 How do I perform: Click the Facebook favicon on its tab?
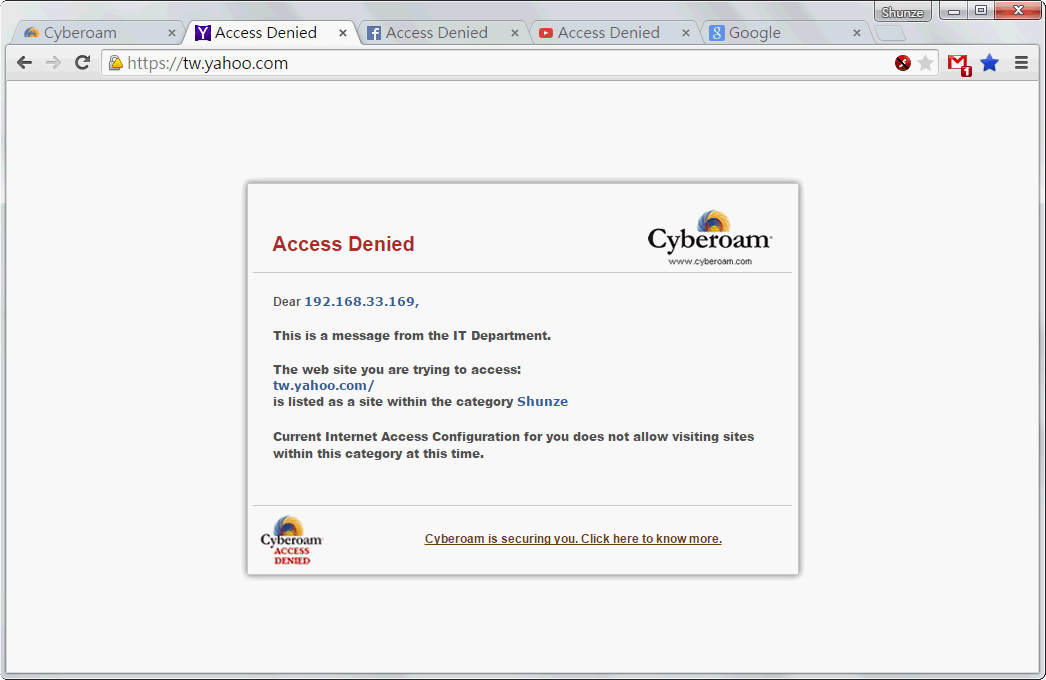point(374,33)
